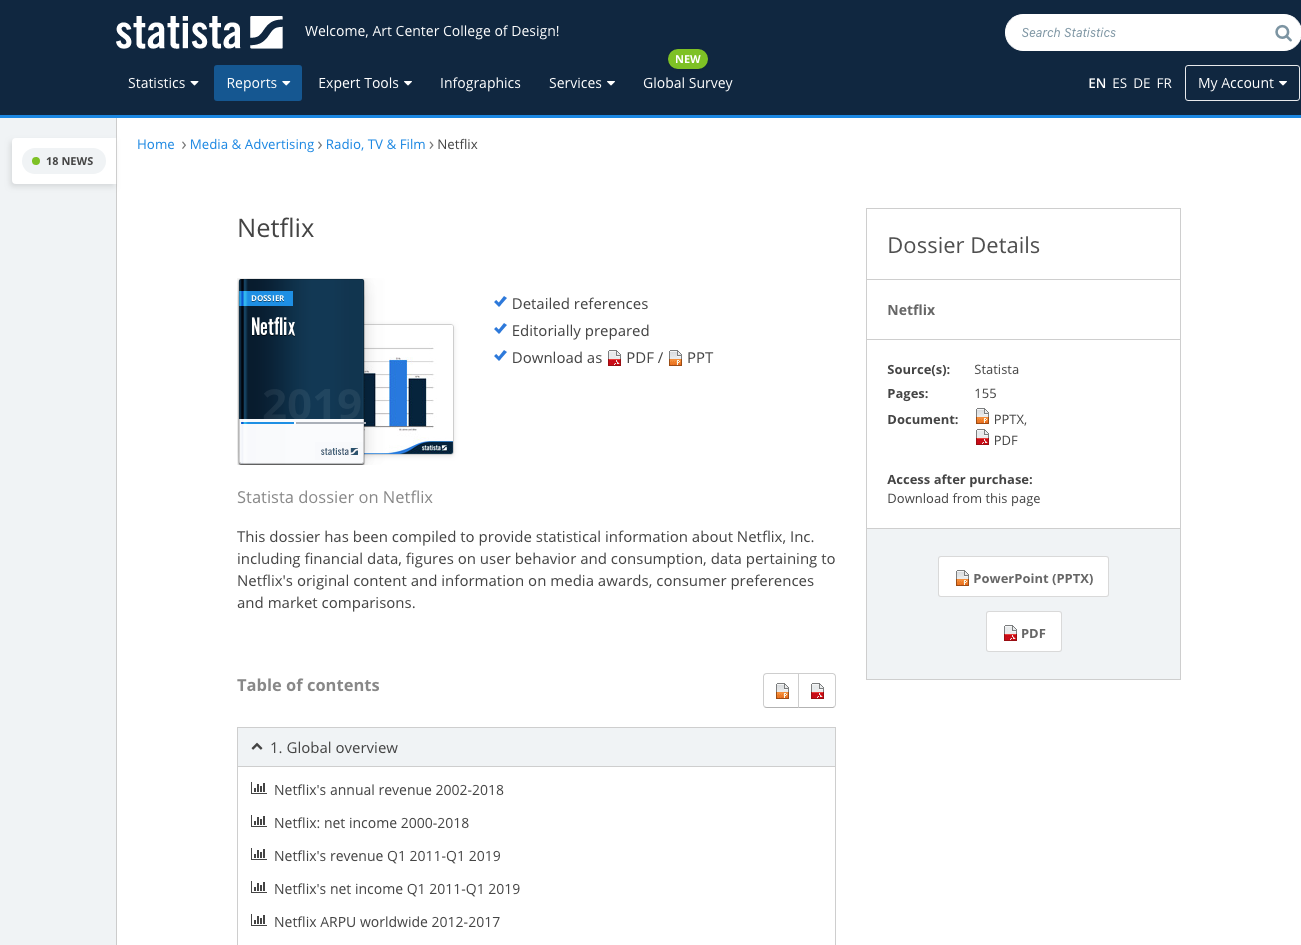
Task: Click the PDF document icon in Dossier Details
Action: (983, 438)
